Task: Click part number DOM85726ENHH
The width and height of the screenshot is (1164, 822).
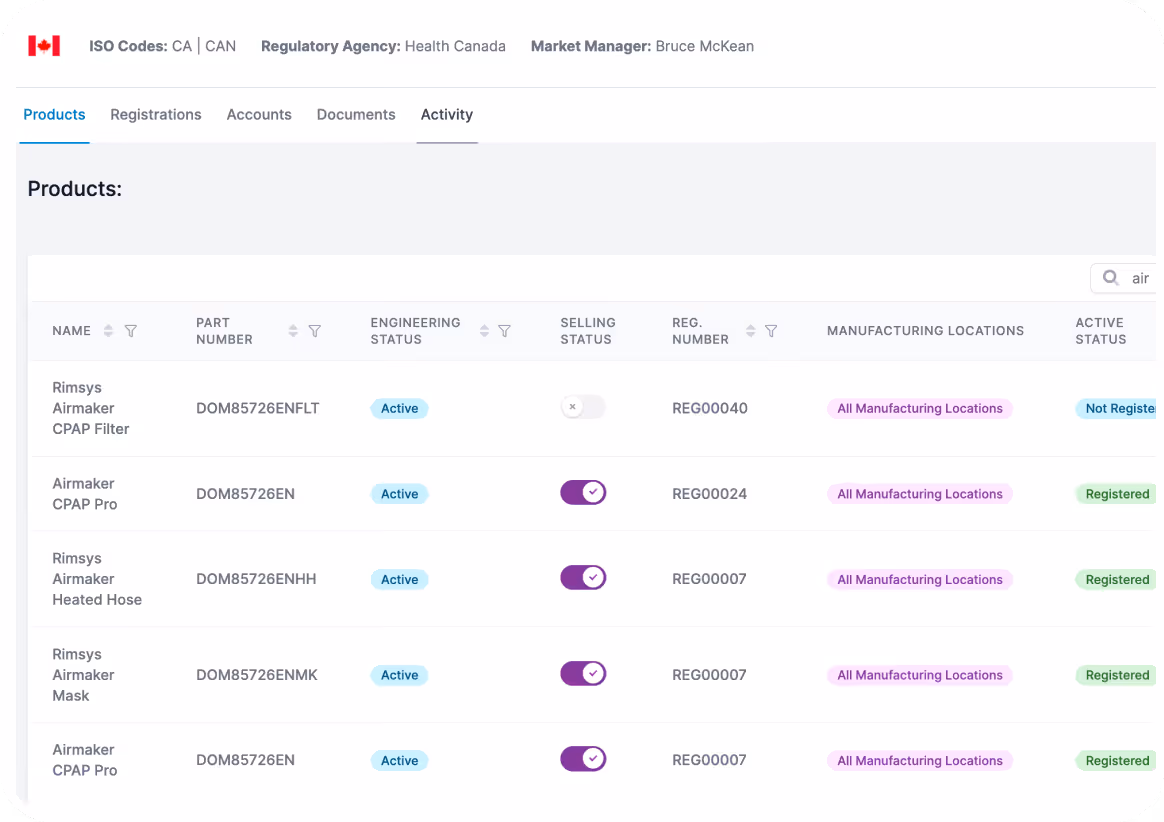Action: 256,579
